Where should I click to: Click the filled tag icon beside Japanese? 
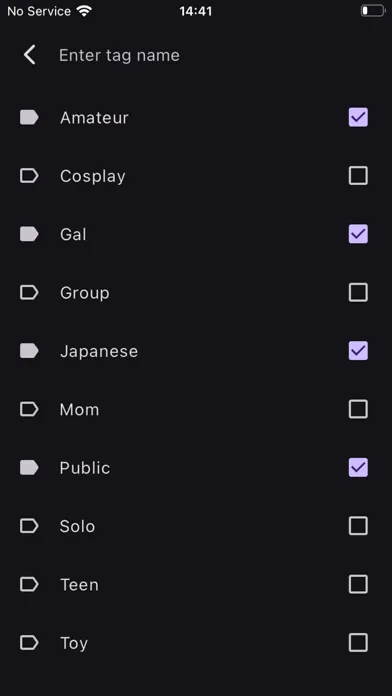point(29,351)
